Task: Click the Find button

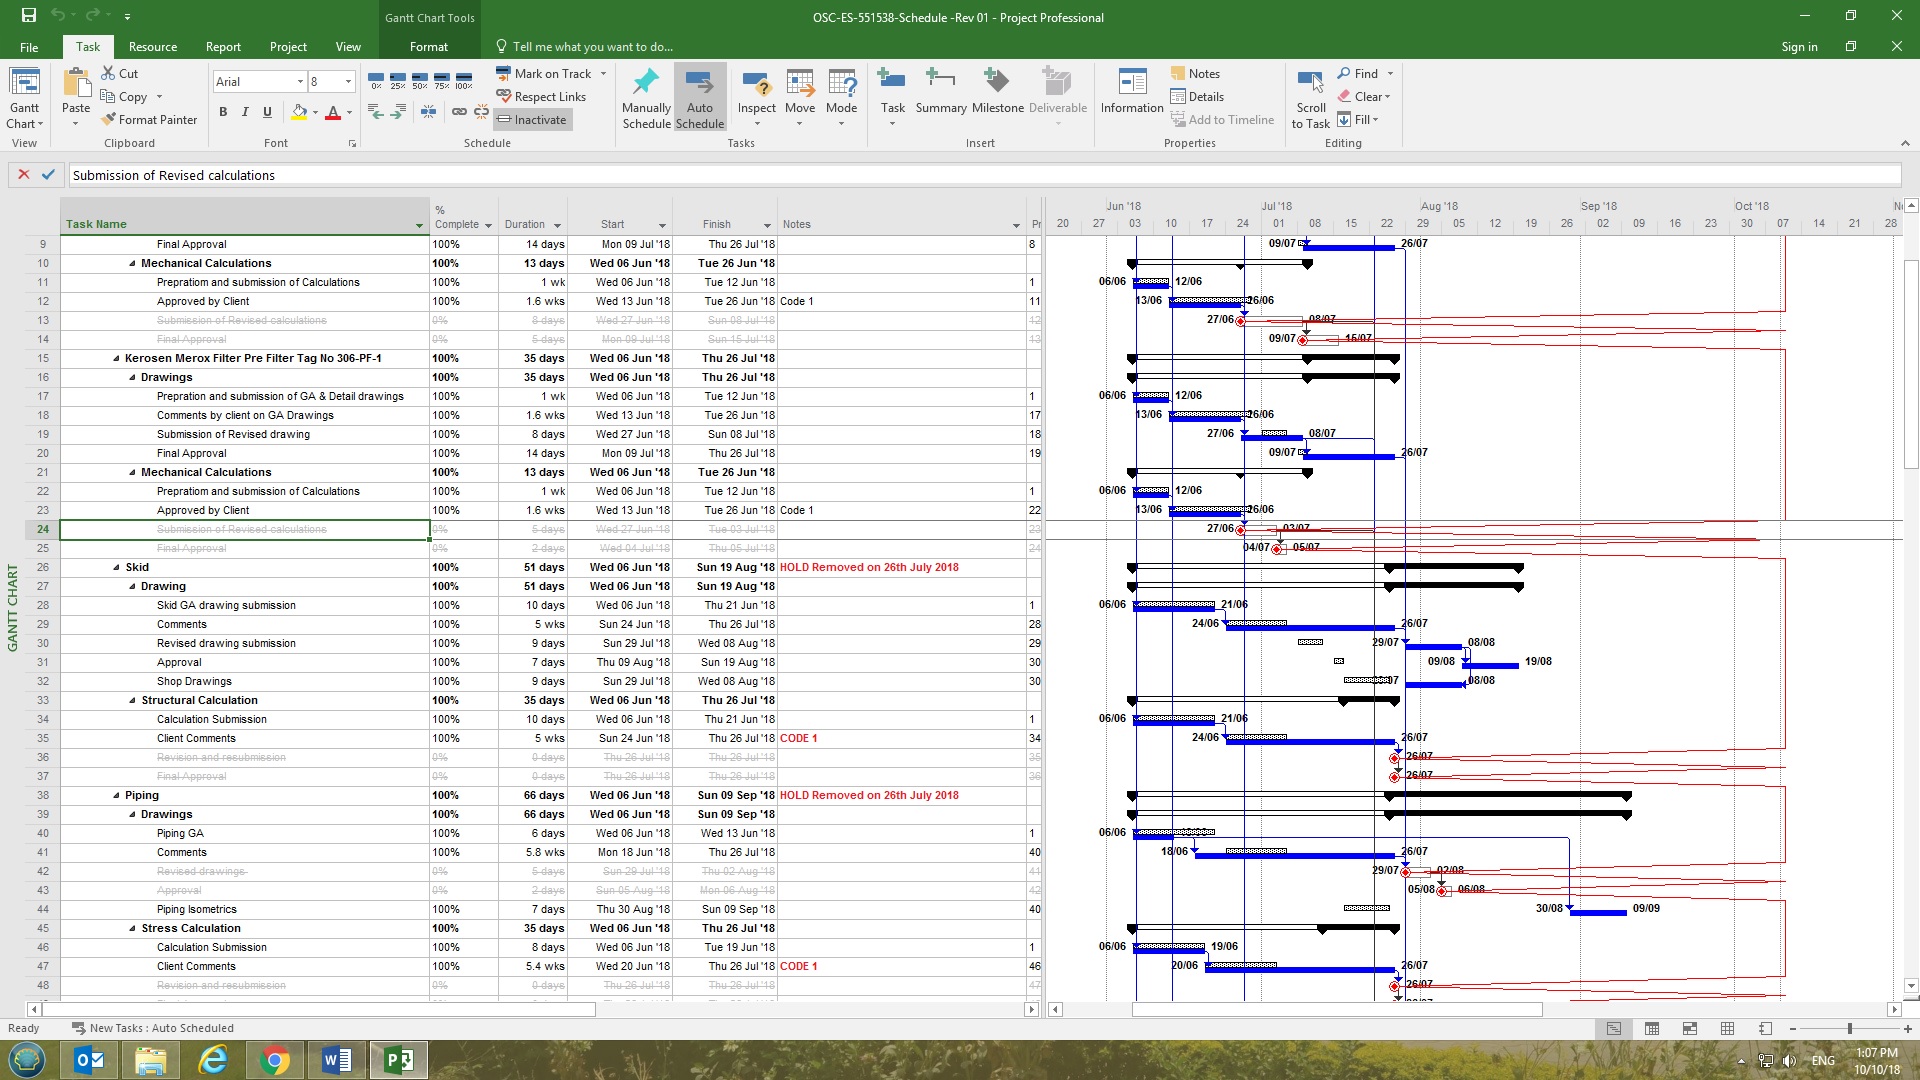Action: pyautogui.click(x=1357, y=73)
